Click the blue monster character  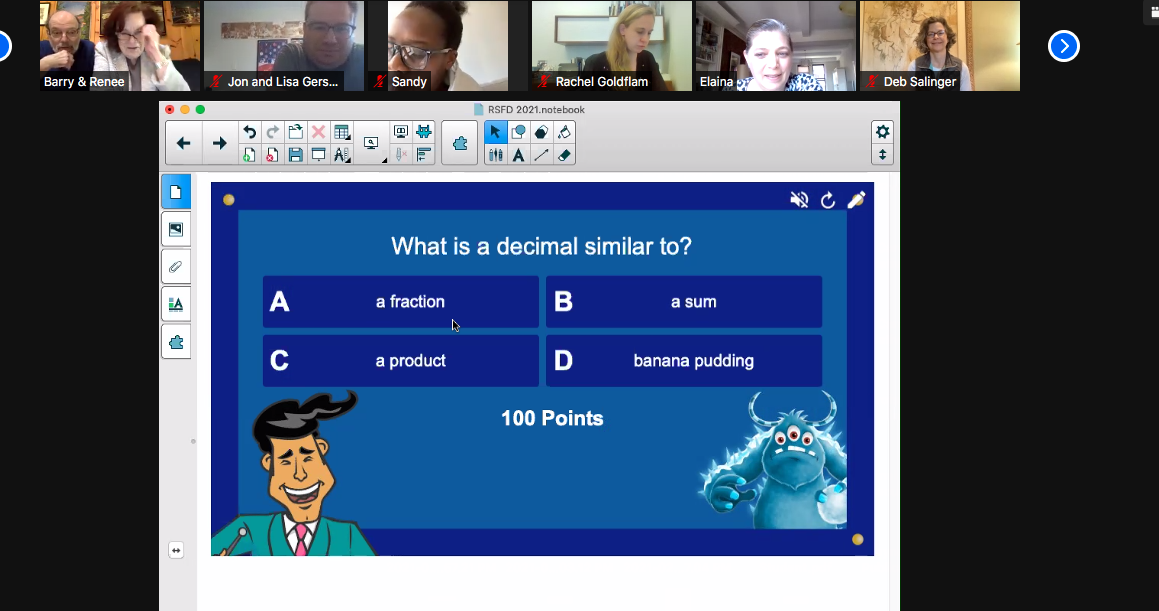[773, 460]
